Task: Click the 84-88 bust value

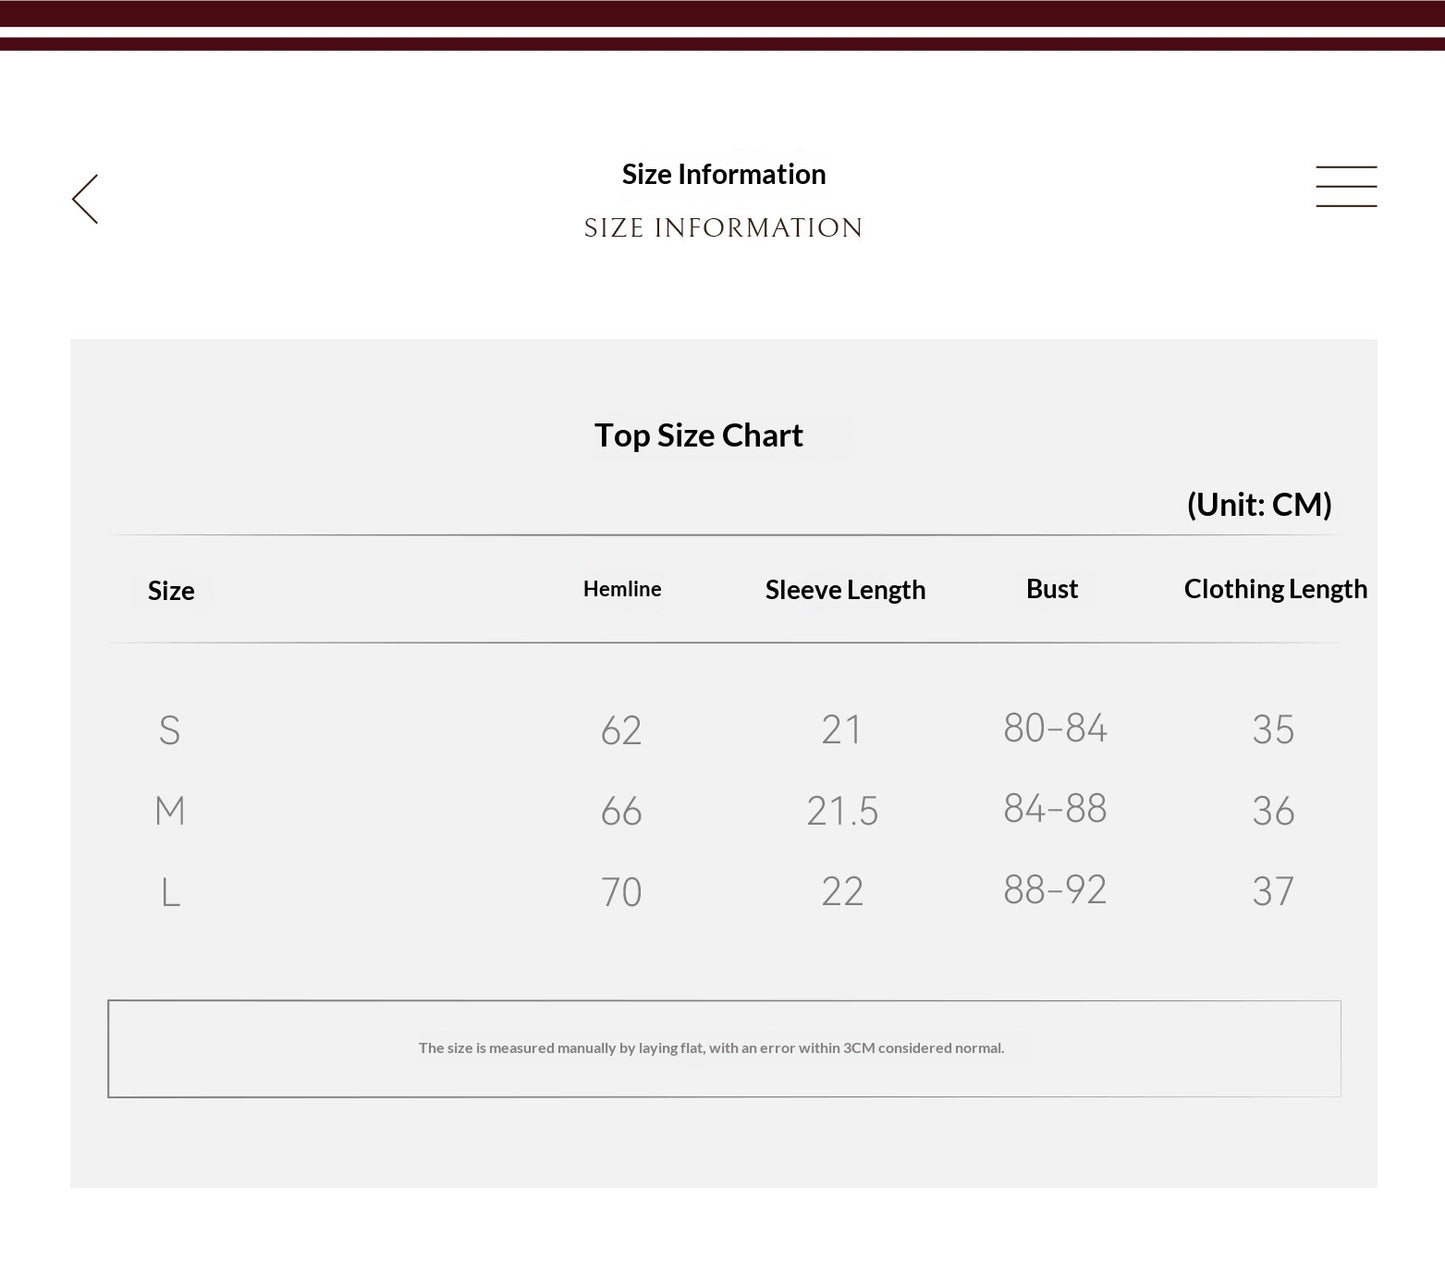Action: pos(1055,808)
